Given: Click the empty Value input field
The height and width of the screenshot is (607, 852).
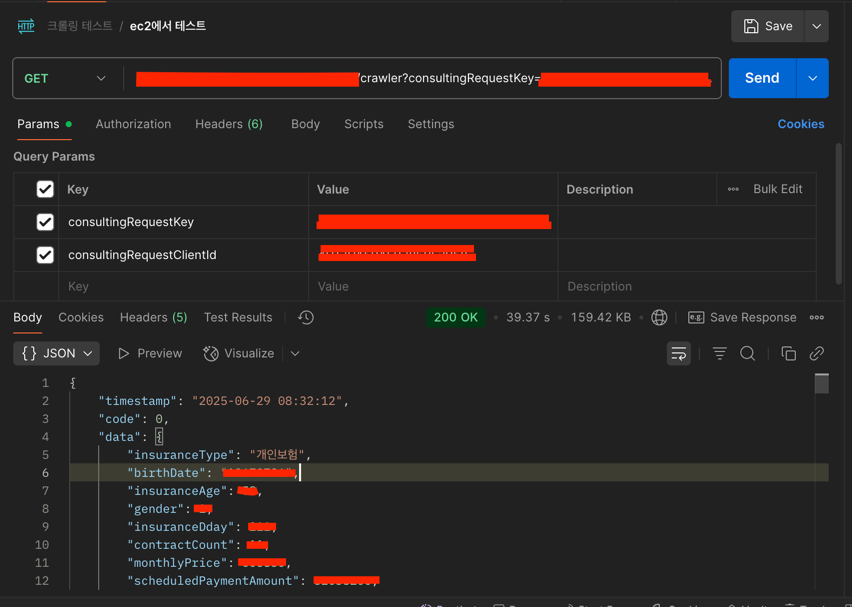Looking at the screenshot, I should 433,286.
